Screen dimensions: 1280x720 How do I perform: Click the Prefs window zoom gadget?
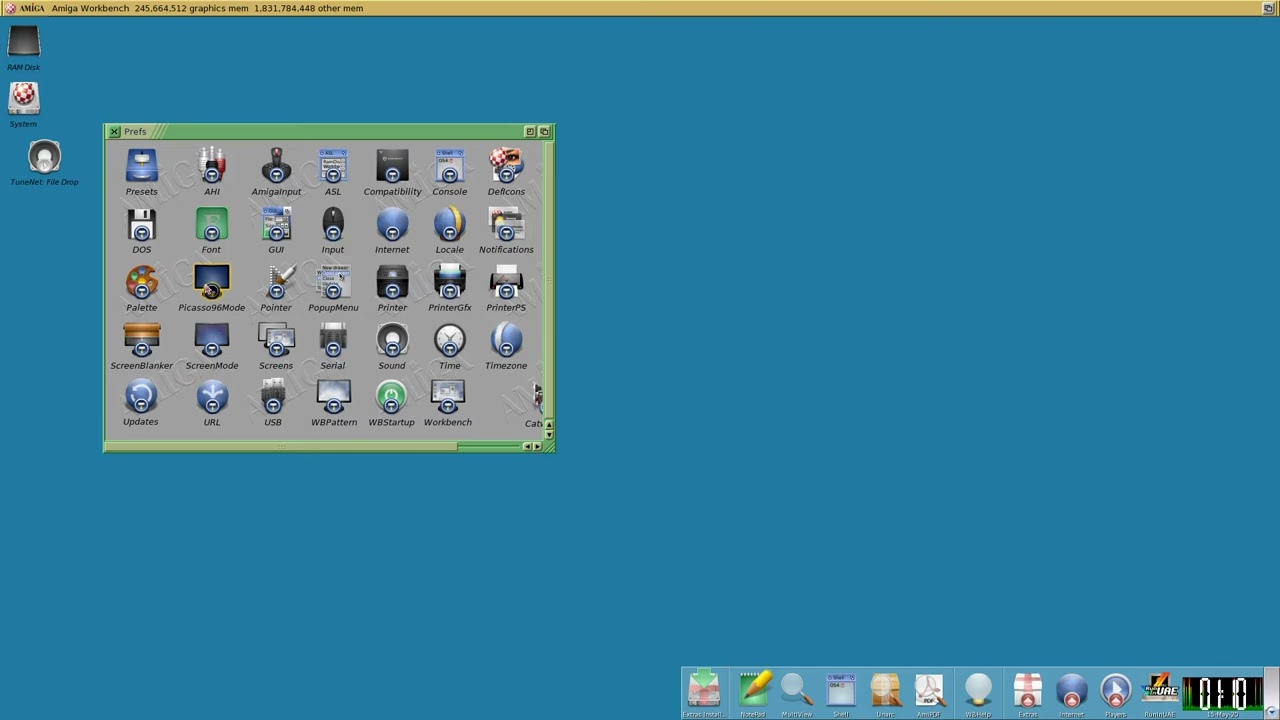[x=530, y=132]
